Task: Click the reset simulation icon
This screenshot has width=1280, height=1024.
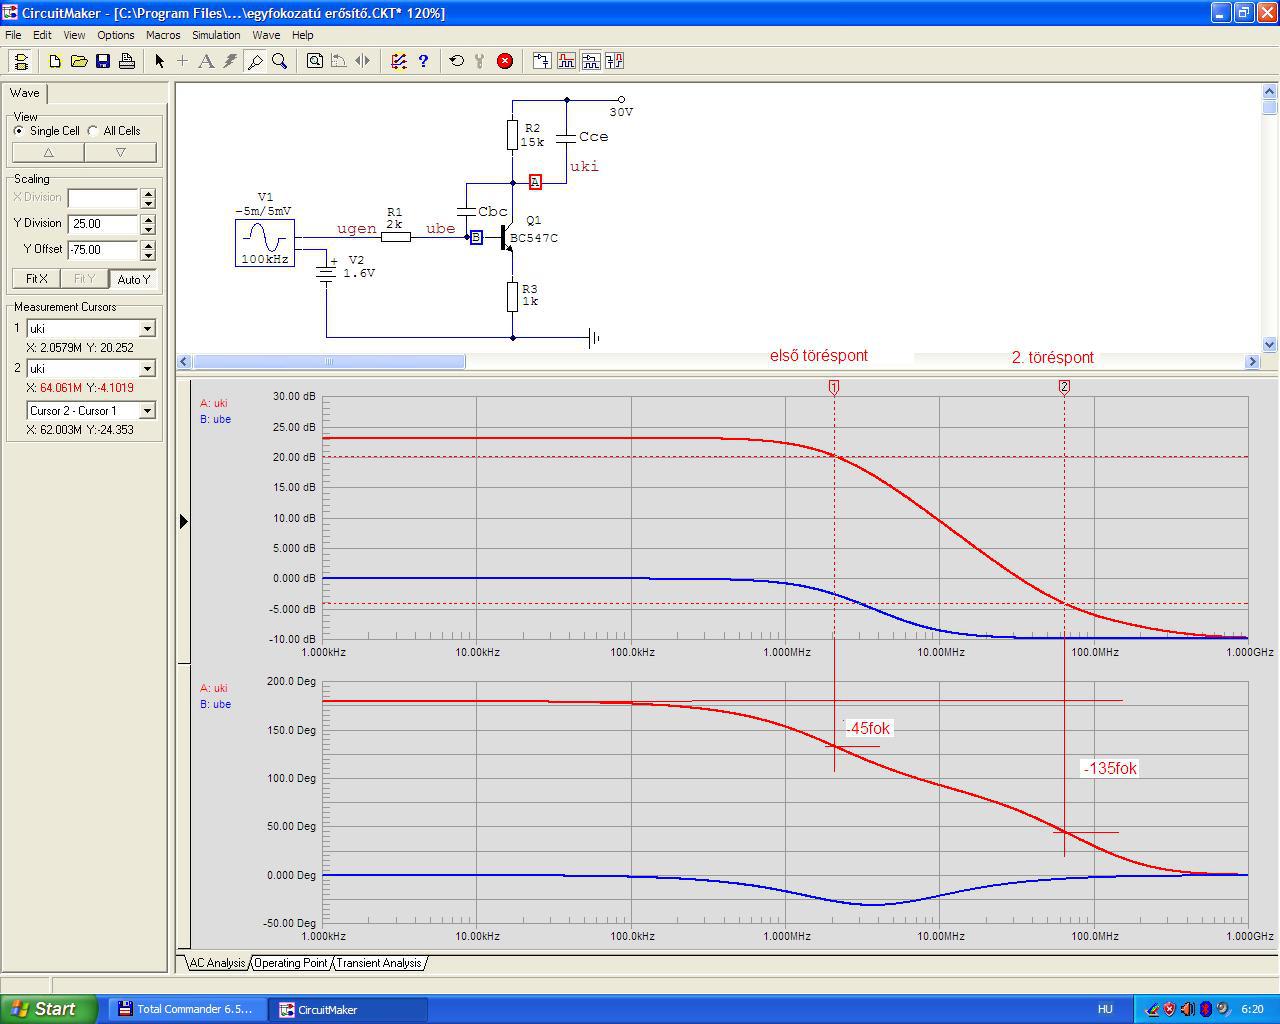Action: click(457, 61)
